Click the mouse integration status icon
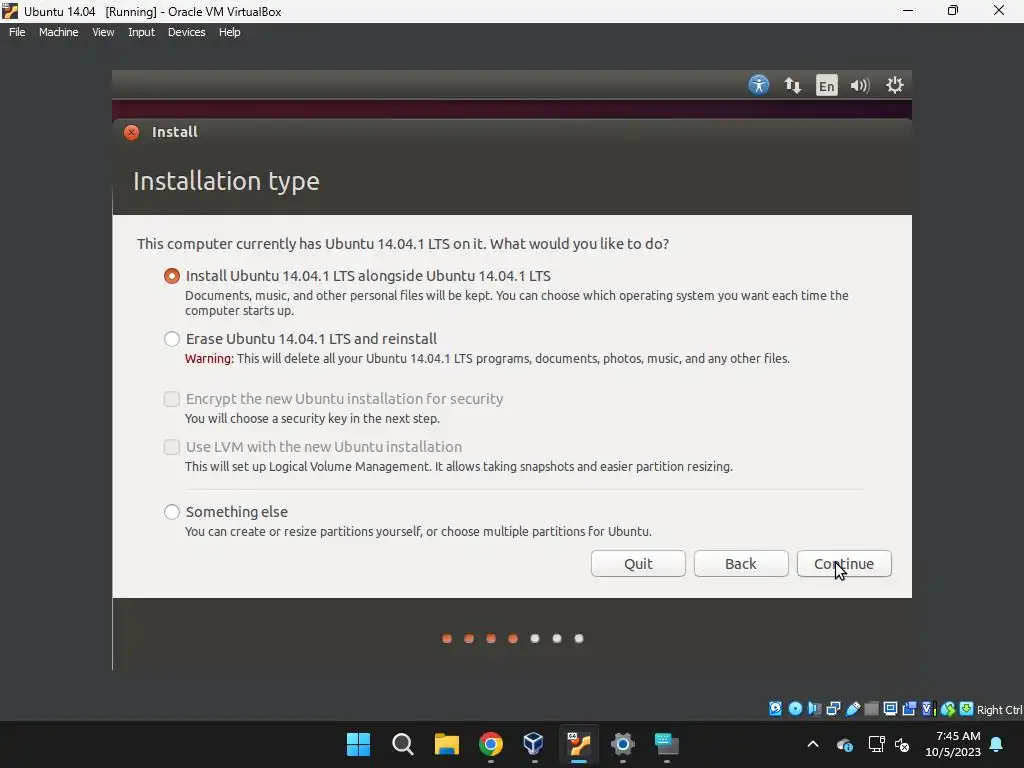1024x768 pixels. point(948,709)
